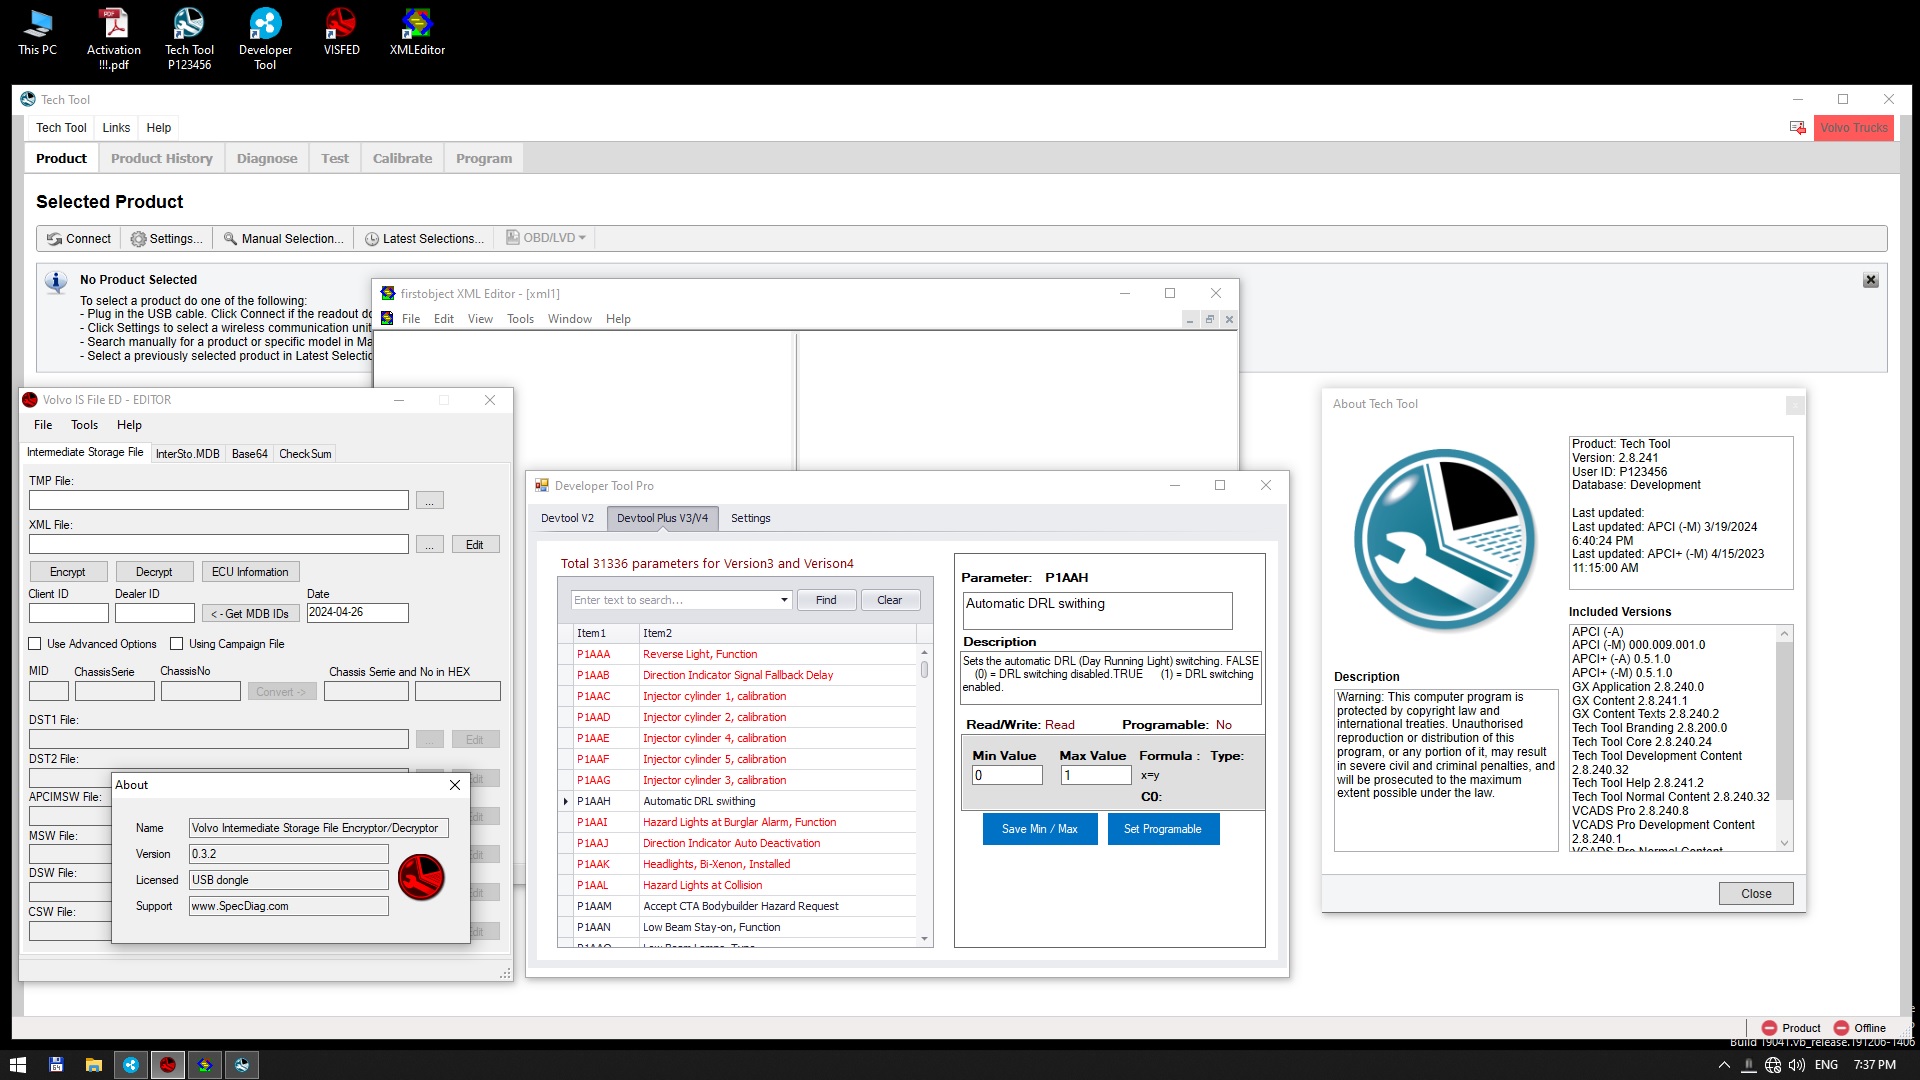
Task: Click the communication unit icon near Volvo Trucks
Action: pos(1797,127)
